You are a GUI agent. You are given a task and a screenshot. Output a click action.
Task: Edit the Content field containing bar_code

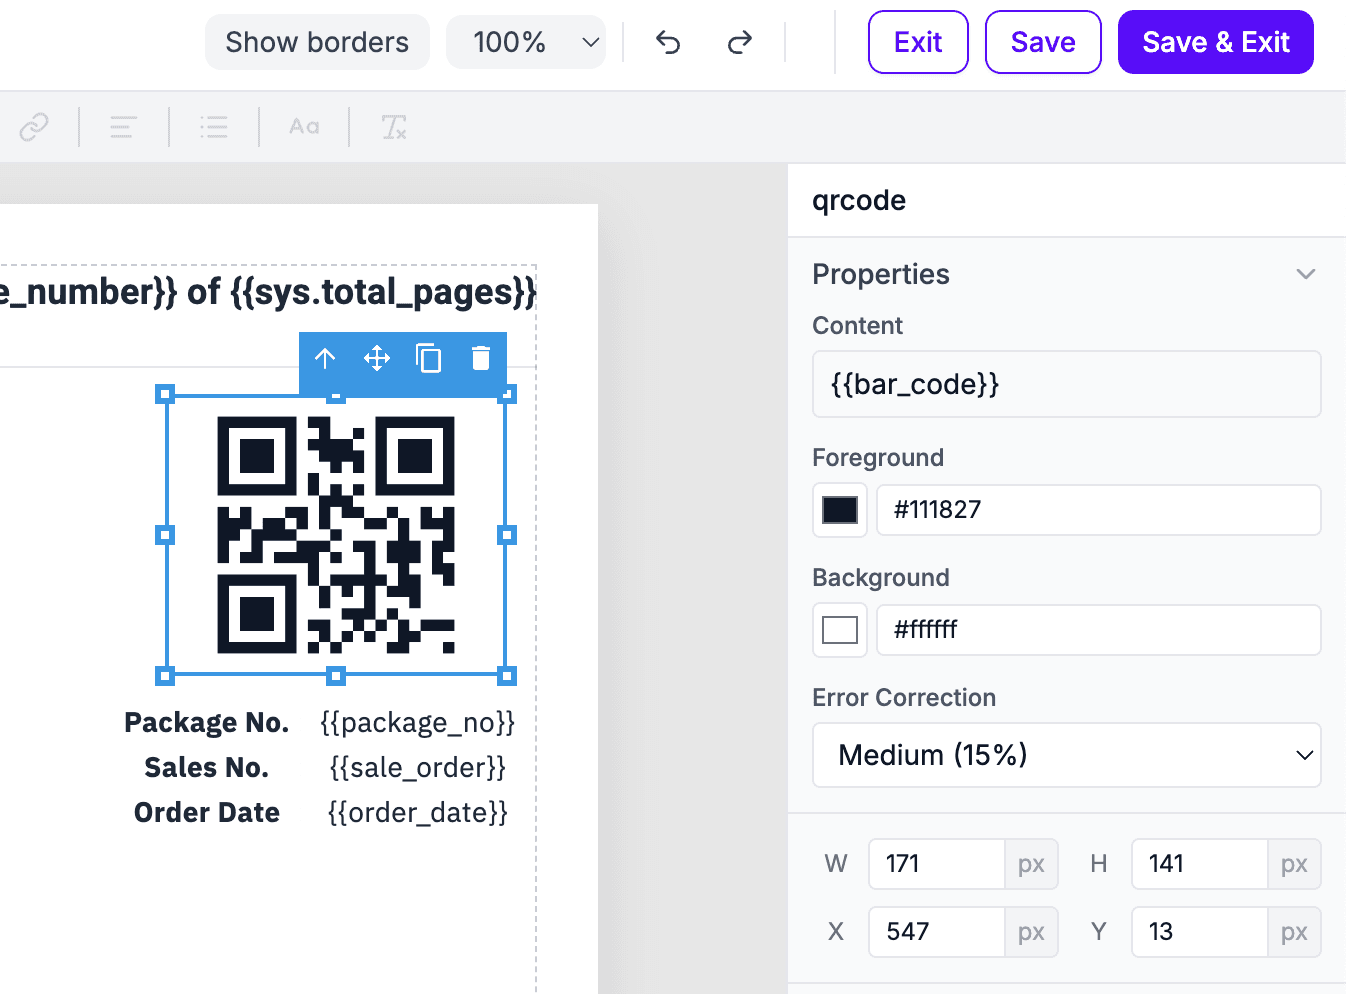pos(1067,384)
